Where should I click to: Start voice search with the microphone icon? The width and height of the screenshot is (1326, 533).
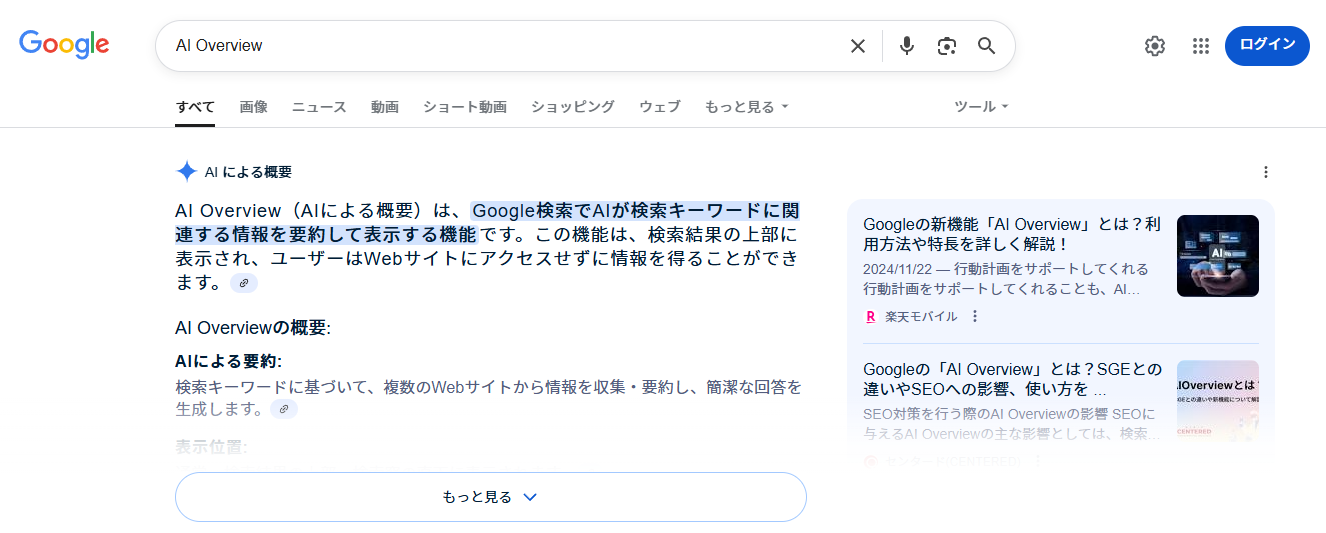[x=907, y=46]
